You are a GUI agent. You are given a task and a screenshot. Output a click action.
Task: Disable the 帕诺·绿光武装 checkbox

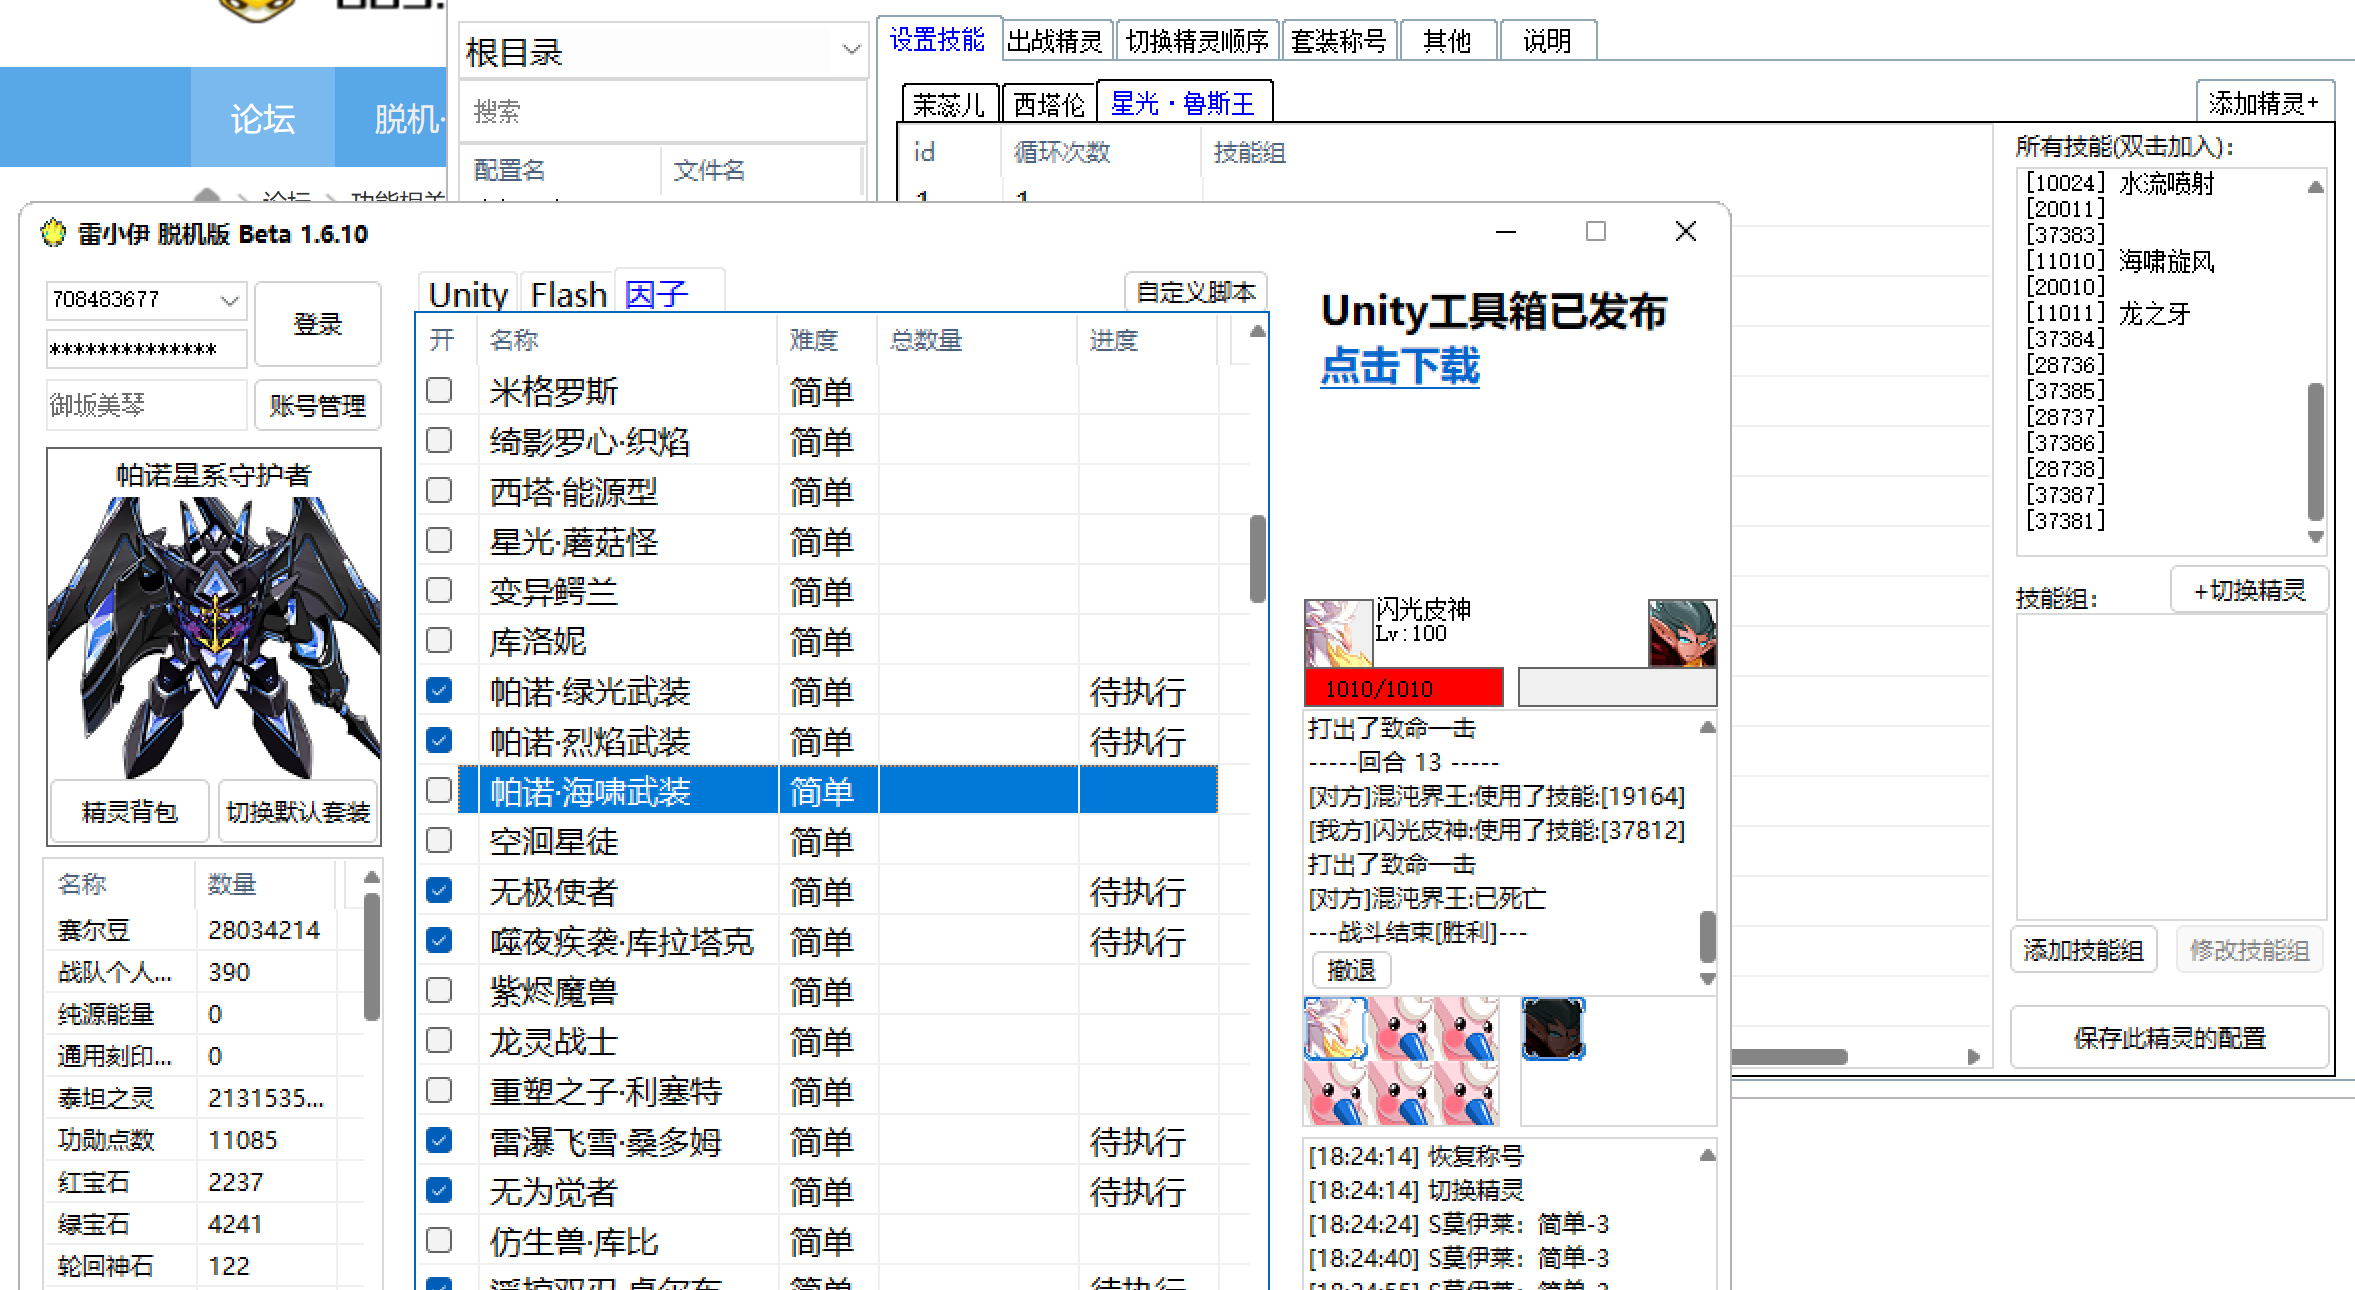[438, 690]
